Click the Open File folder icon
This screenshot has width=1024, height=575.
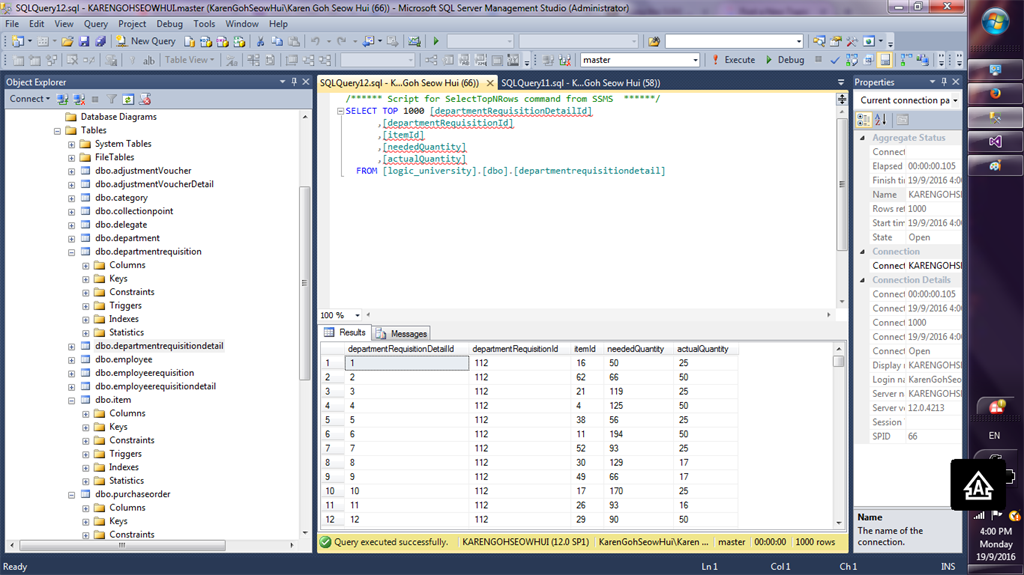tap(68, 41)
